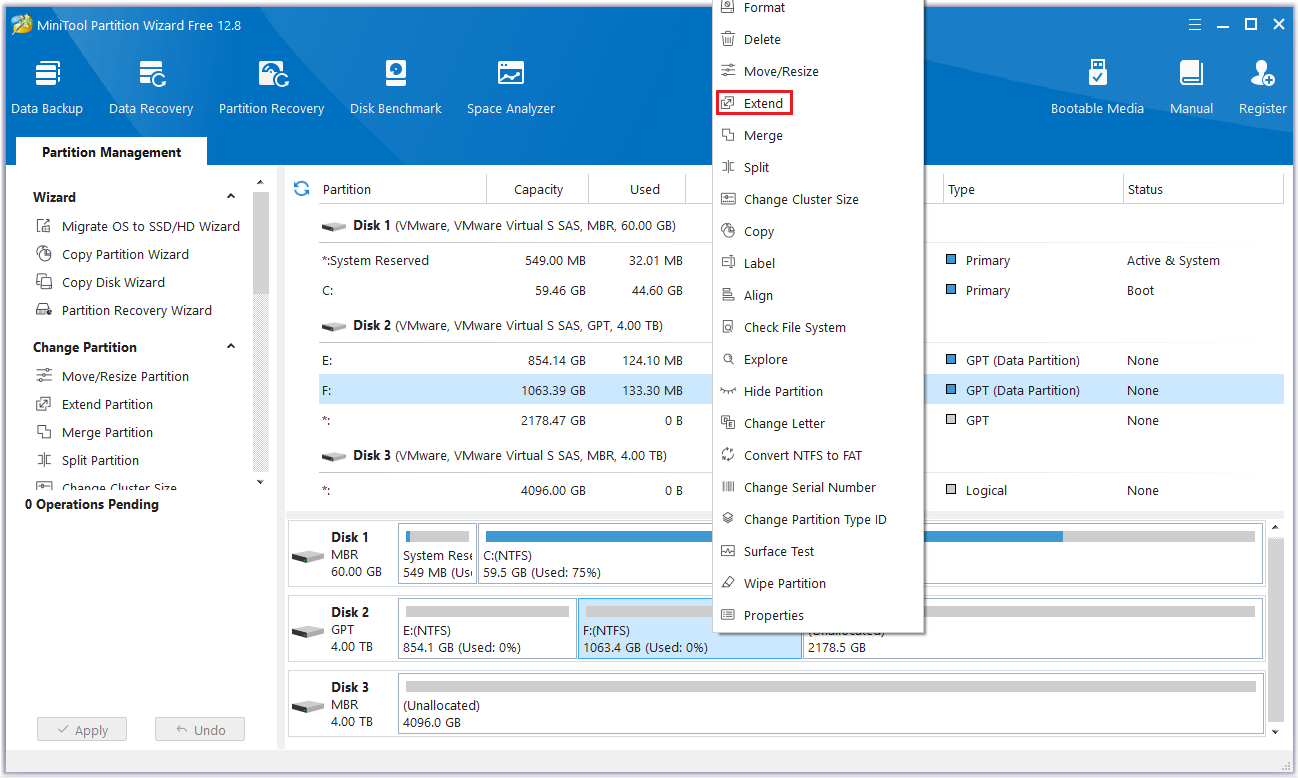
Task: Click Extend in the context menu
Action: (818, 103)
